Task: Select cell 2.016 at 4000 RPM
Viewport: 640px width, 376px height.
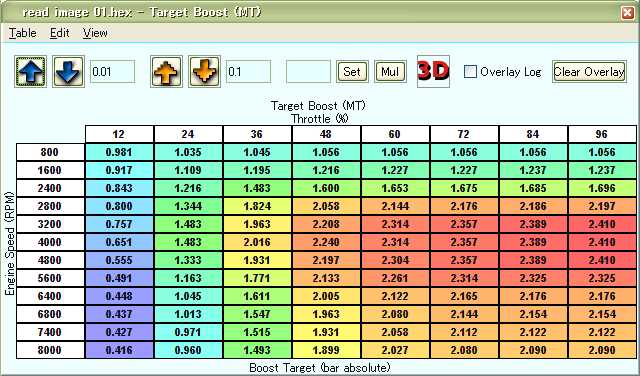Action: [257, 242]
